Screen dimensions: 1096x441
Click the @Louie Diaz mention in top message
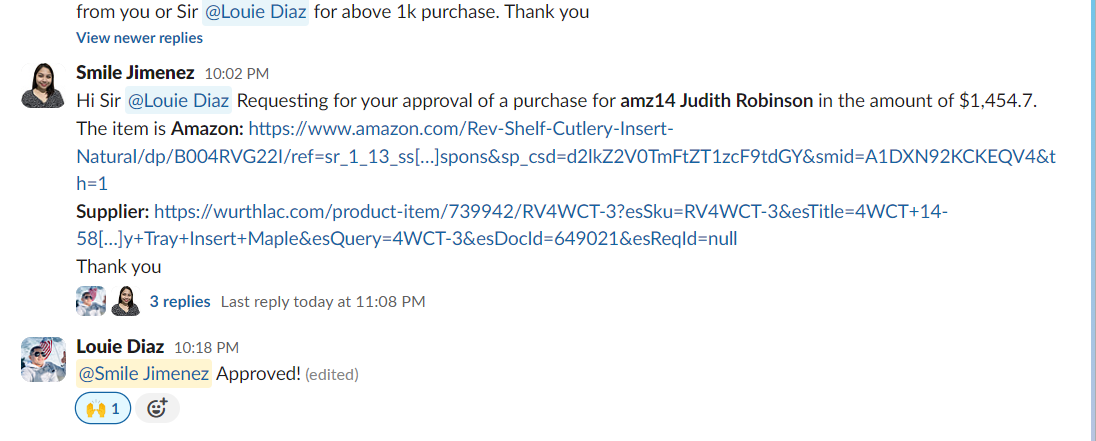[255, 12]
